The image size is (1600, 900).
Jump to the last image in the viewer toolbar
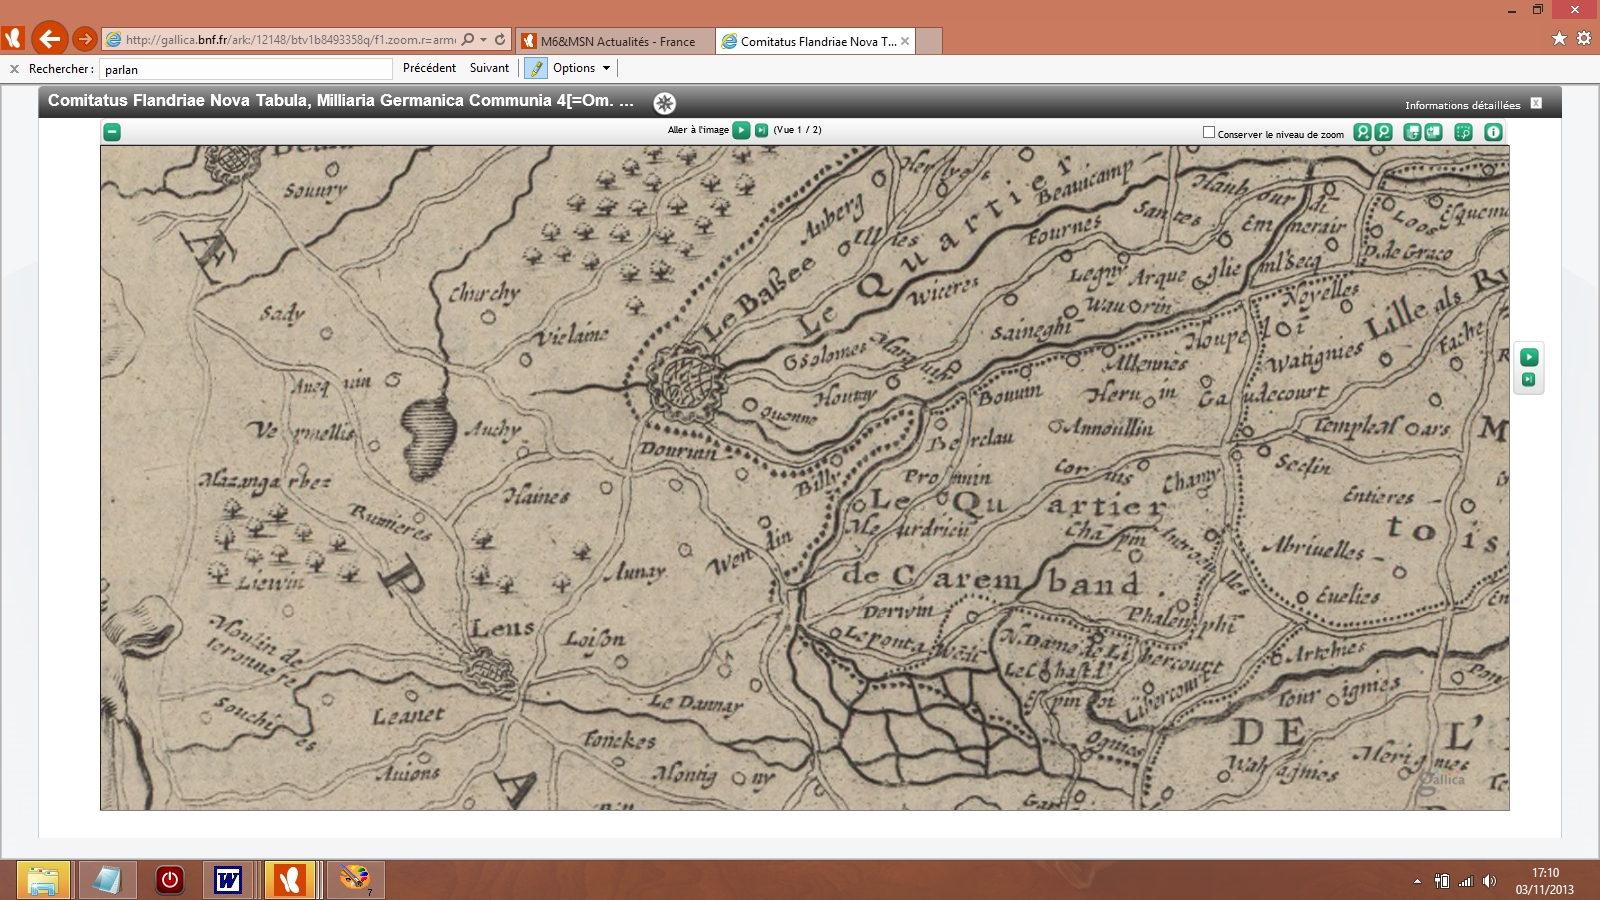[x=761, y=130]
